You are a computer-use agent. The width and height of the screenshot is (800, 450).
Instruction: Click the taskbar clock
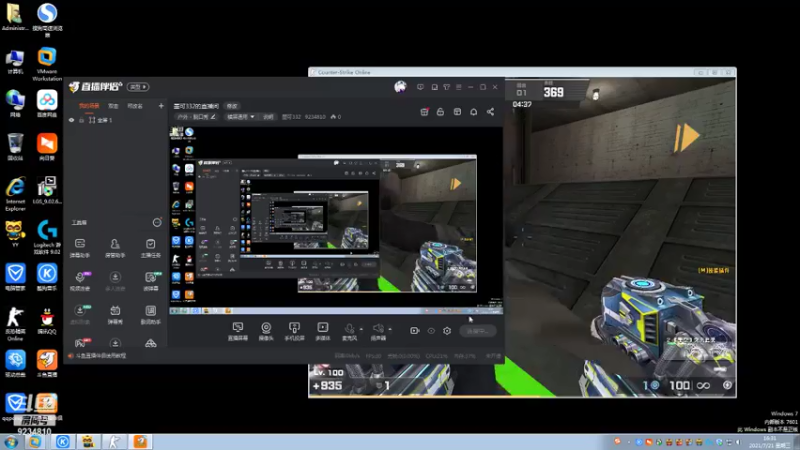769,442
